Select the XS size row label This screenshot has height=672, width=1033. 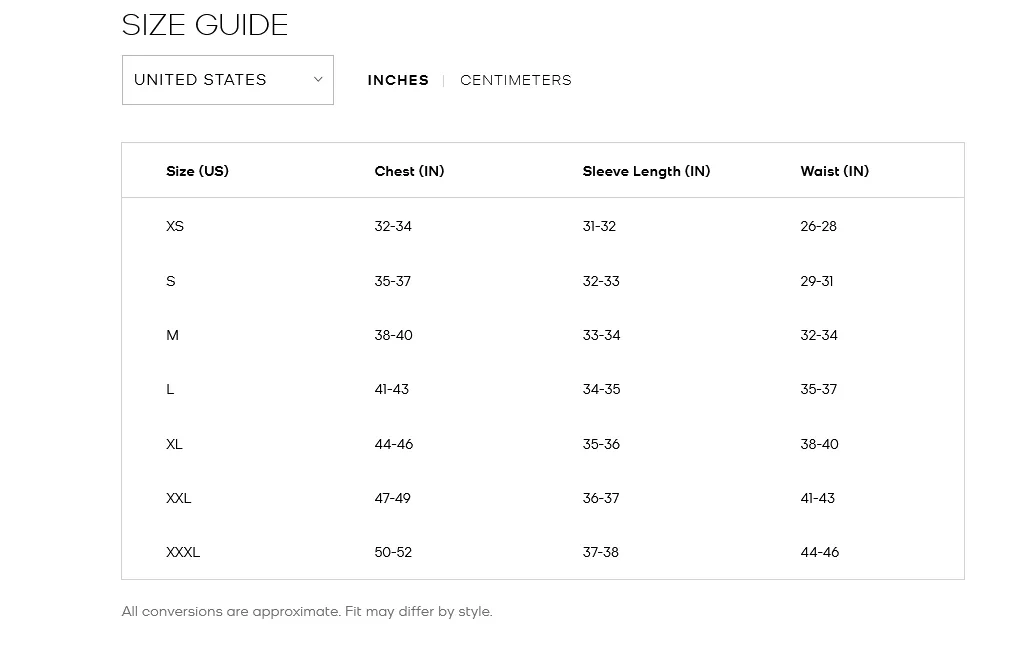coord(175,226)
